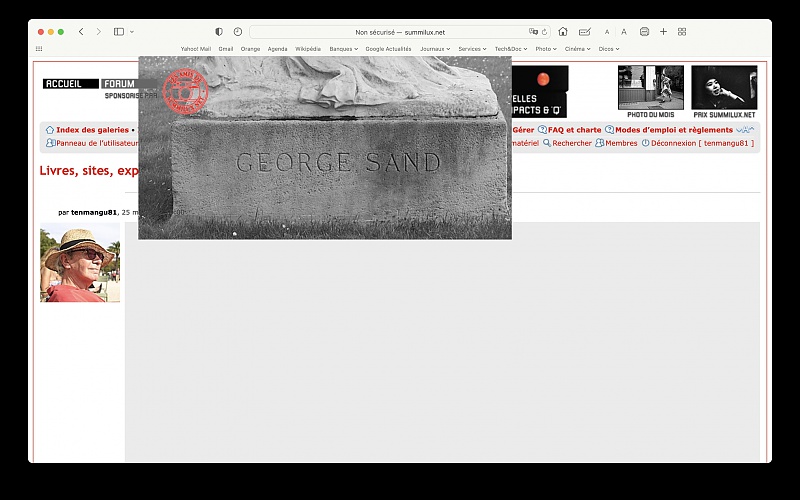Open the Photo du mois thumbnail

point(650,88)
